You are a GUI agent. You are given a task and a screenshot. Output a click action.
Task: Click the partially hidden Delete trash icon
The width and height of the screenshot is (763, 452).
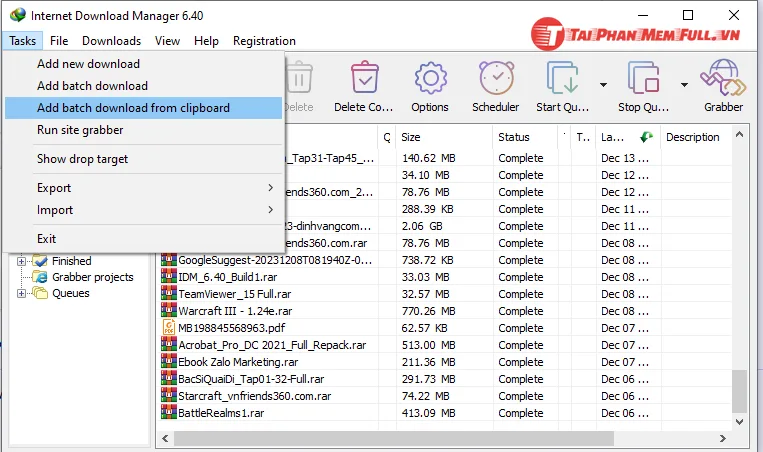point(299,77)
